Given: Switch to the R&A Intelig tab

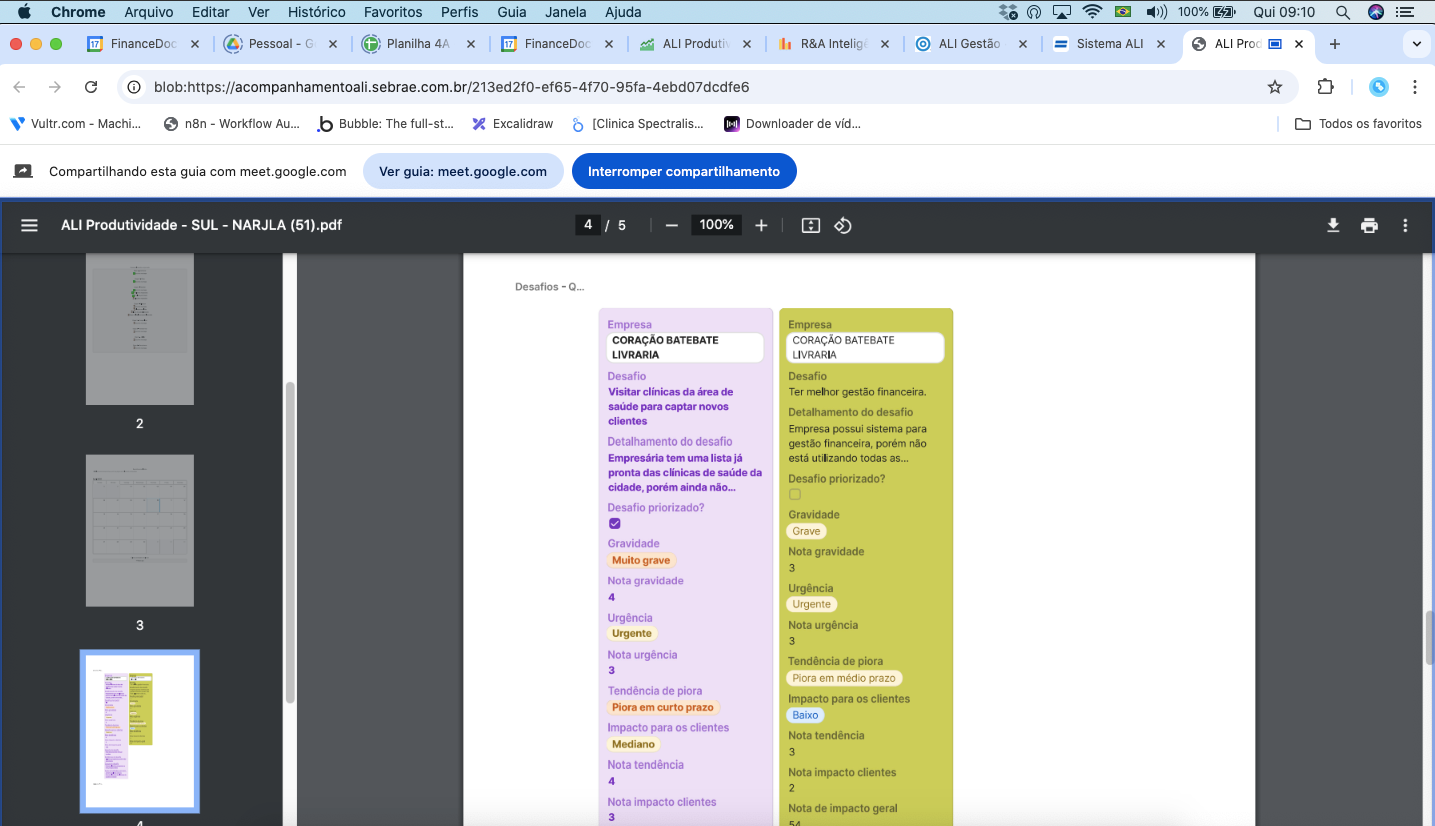Looking at the screenshot, I should pyautogui.click(x=833, y=44).
